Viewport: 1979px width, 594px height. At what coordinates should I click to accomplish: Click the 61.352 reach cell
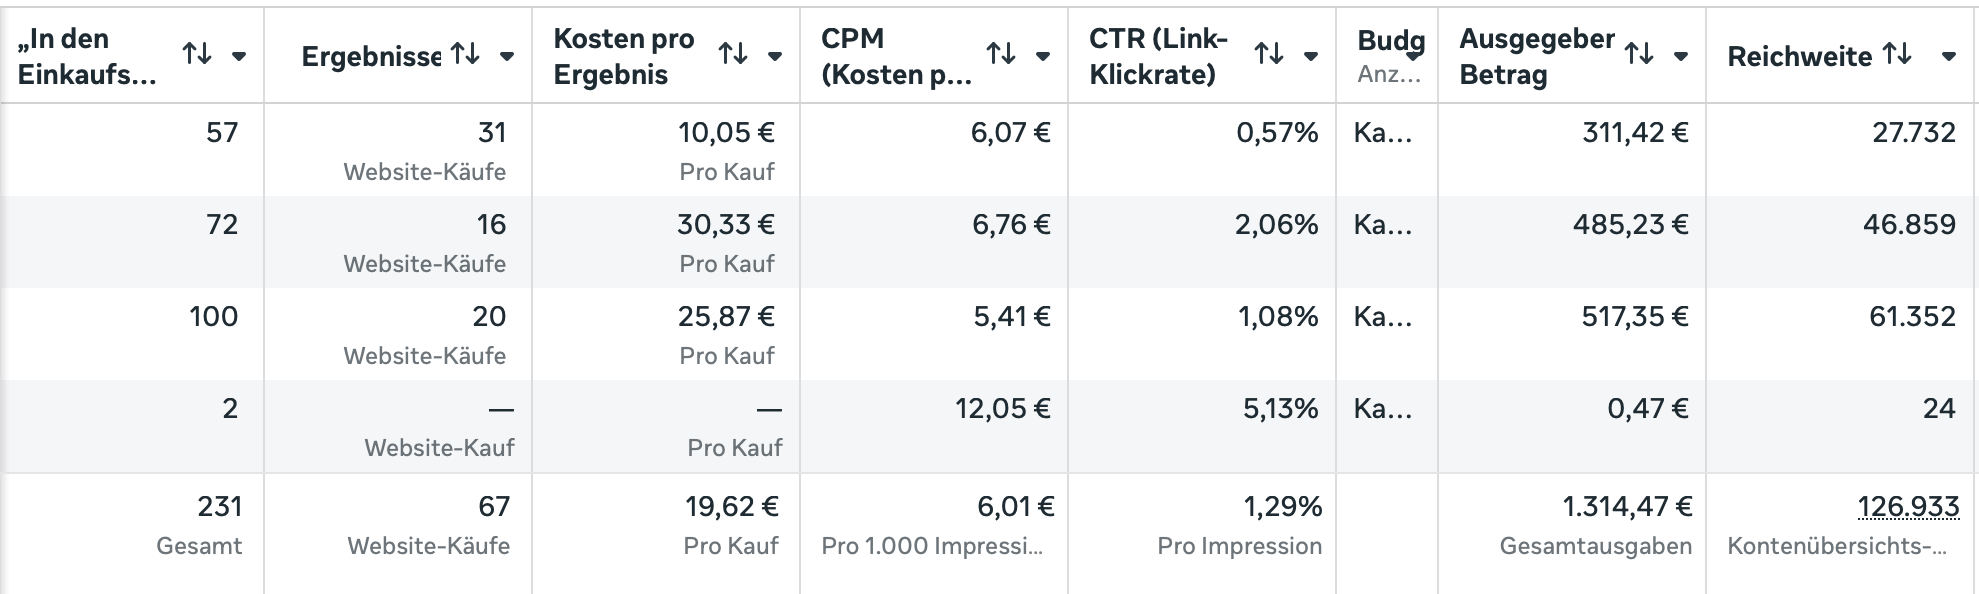click(x=1912, y=317)
